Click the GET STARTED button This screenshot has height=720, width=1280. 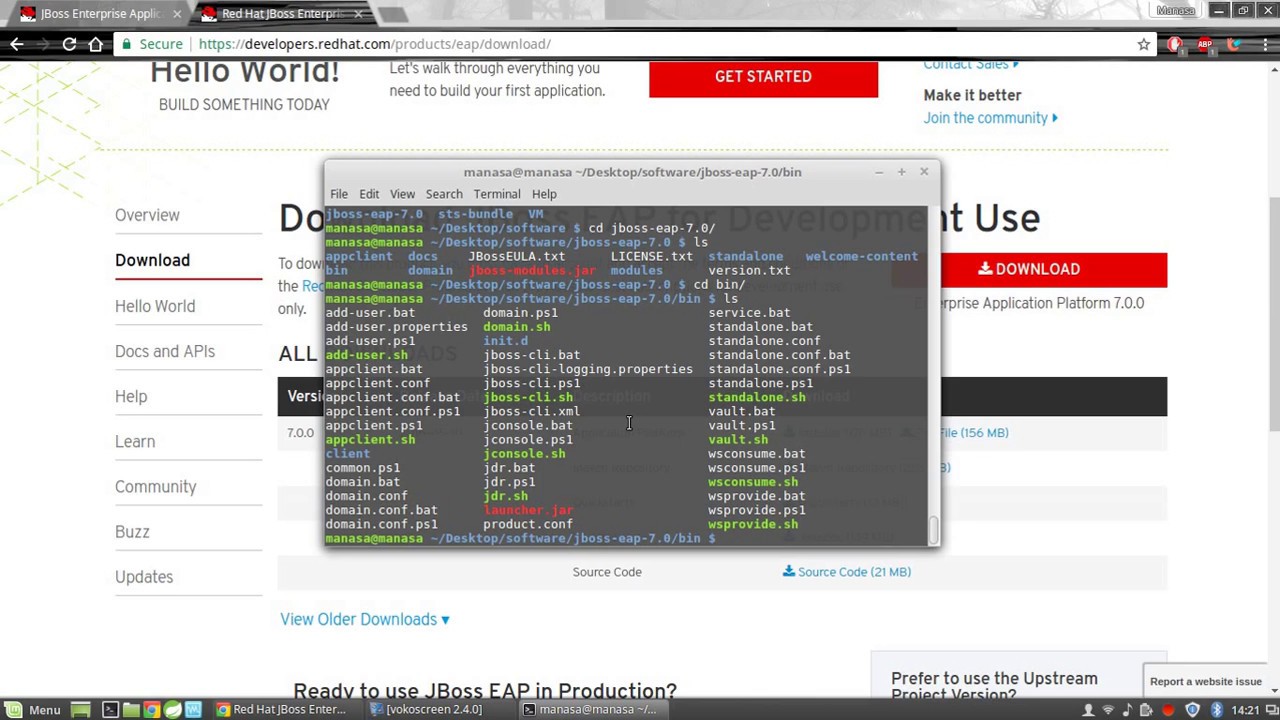tap(763, 77)
